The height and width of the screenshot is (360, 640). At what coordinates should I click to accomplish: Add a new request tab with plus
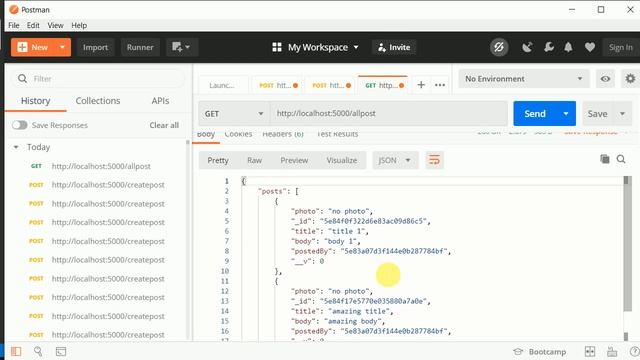421,85
